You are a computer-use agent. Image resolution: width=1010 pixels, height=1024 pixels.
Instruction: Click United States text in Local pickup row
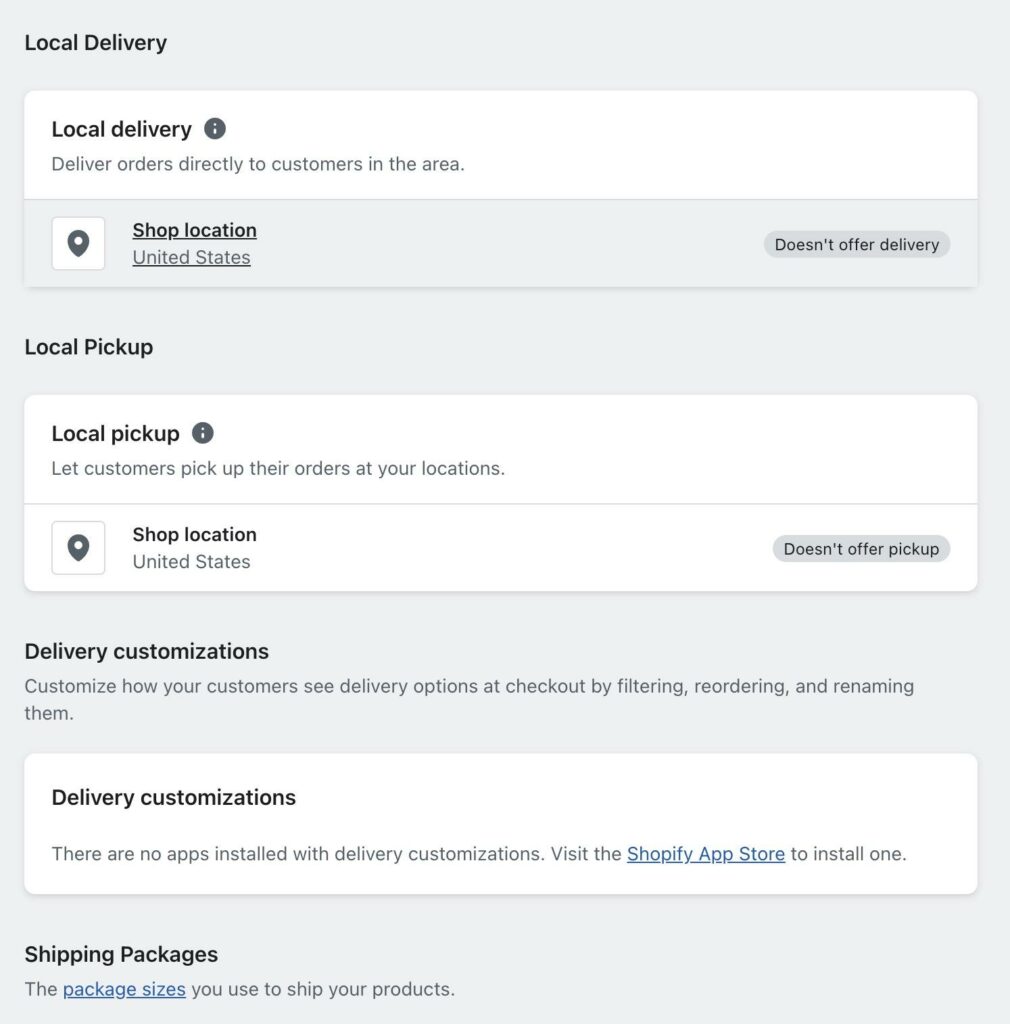click(x=191, y=562)
